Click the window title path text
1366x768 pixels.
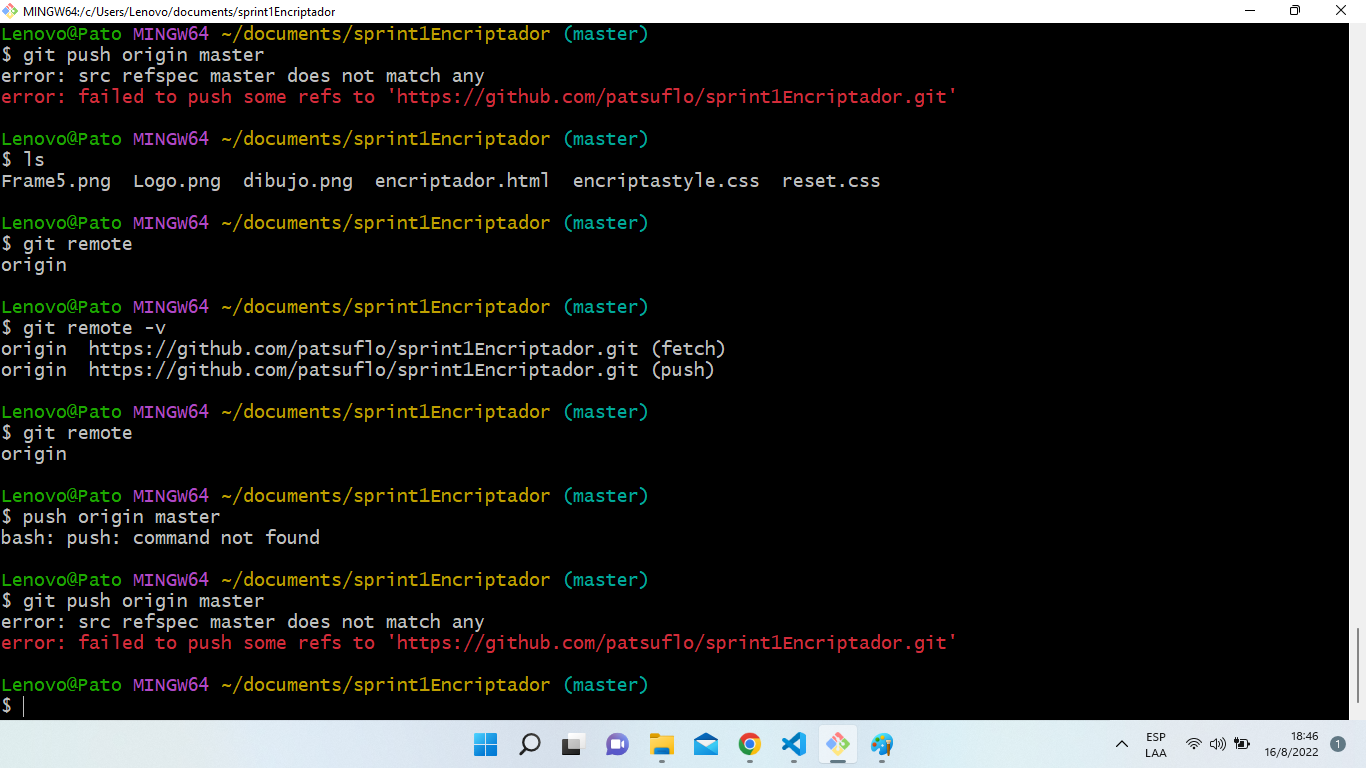179,12
